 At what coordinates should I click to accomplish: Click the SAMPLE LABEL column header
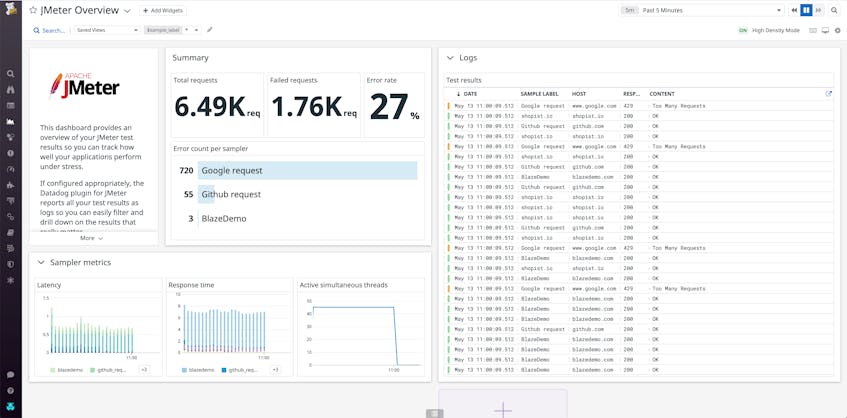coord(540,94)
